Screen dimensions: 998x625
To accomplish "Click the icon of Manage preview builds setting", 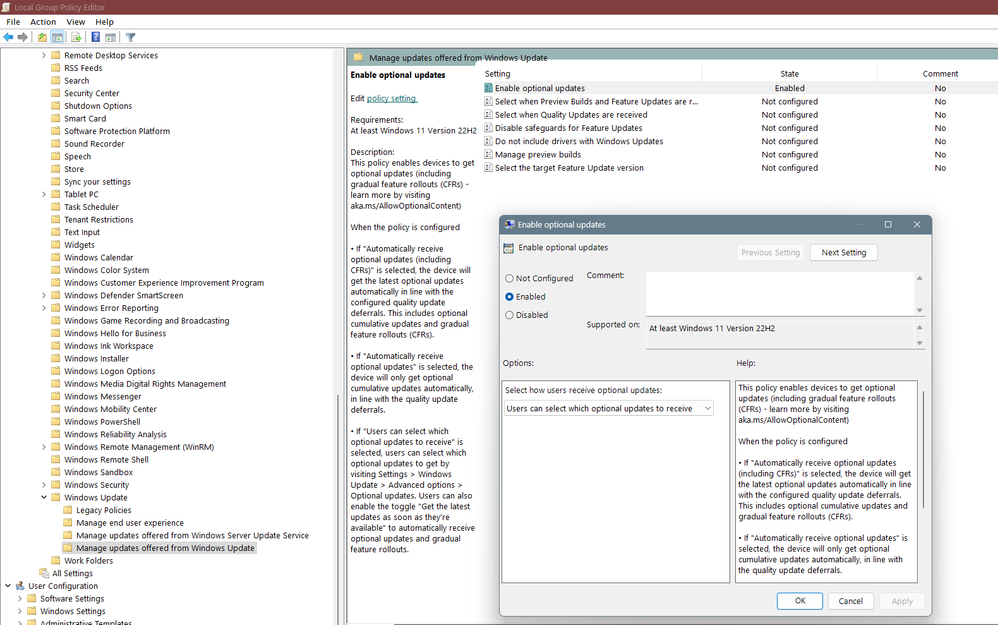I will [x=488, y=155].
